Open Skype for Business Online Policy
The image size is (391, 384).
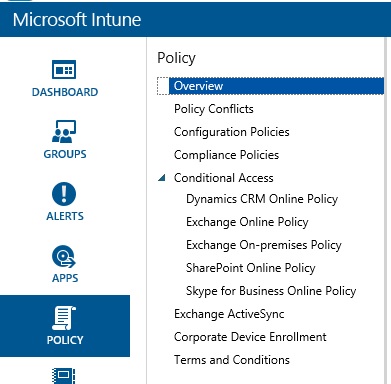(x=271, y=291)
